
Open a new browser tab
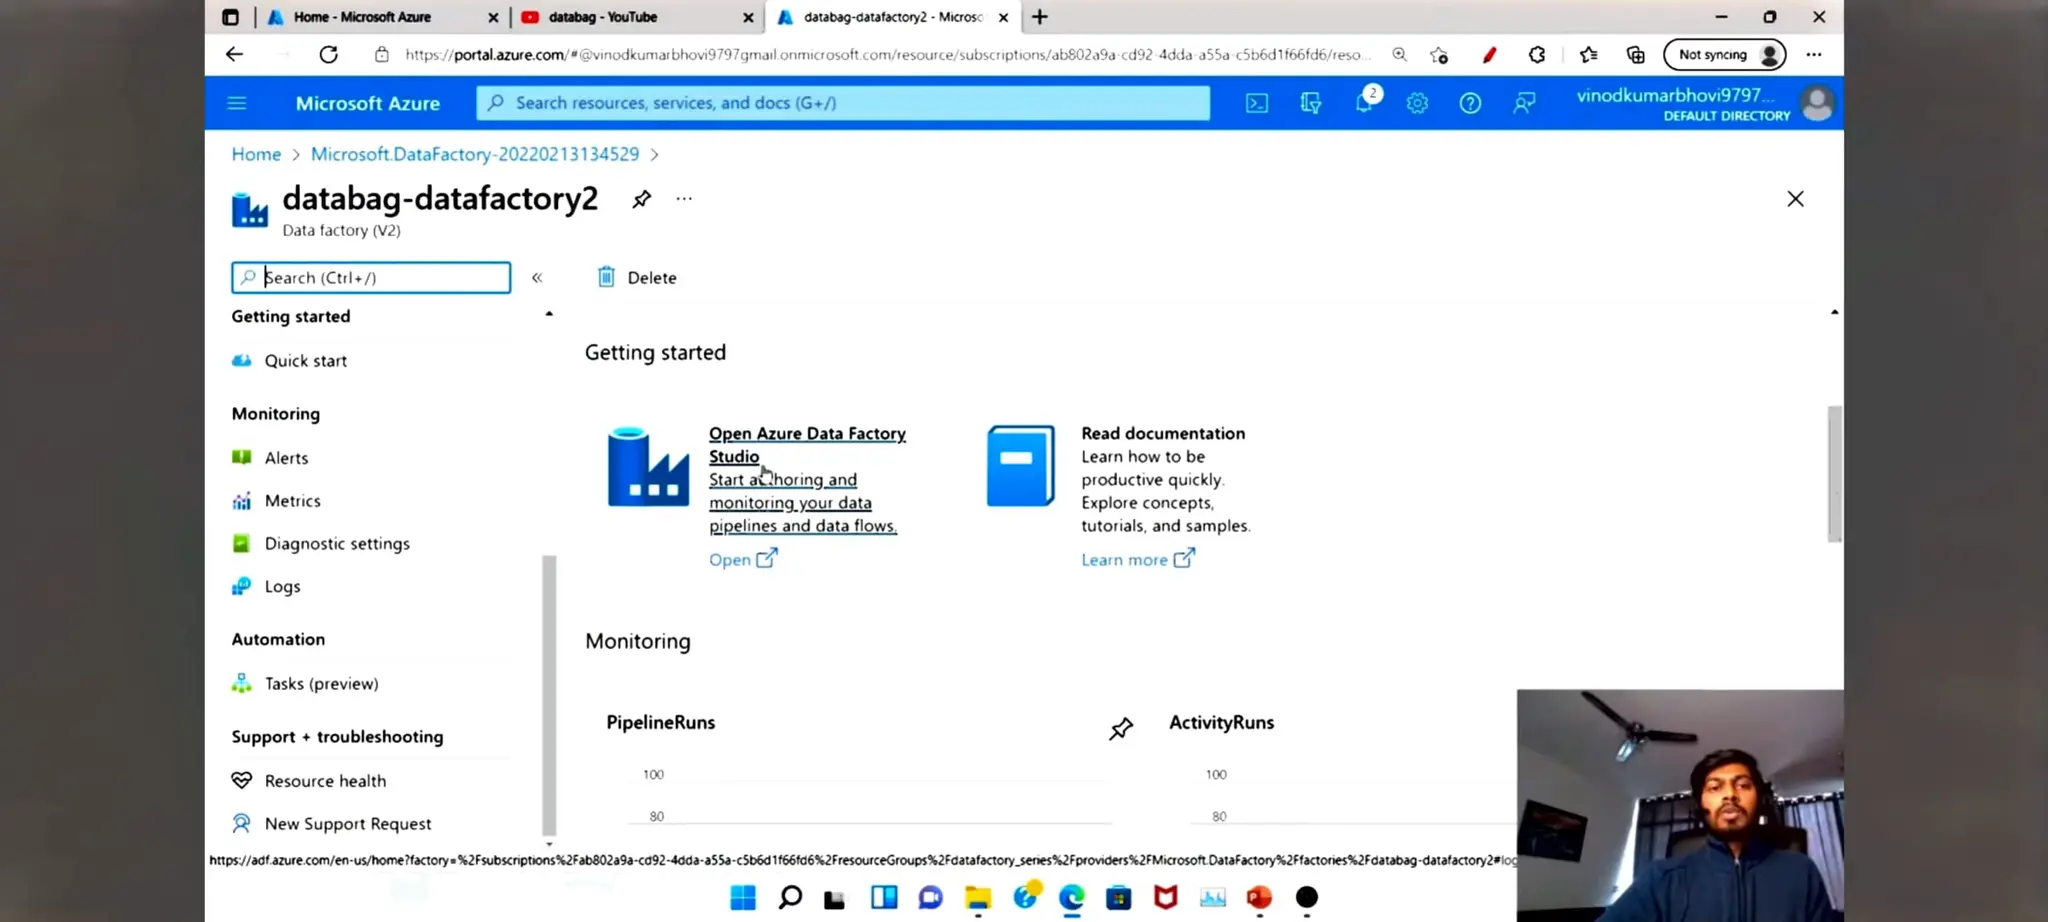click(x=1040, y=17)
